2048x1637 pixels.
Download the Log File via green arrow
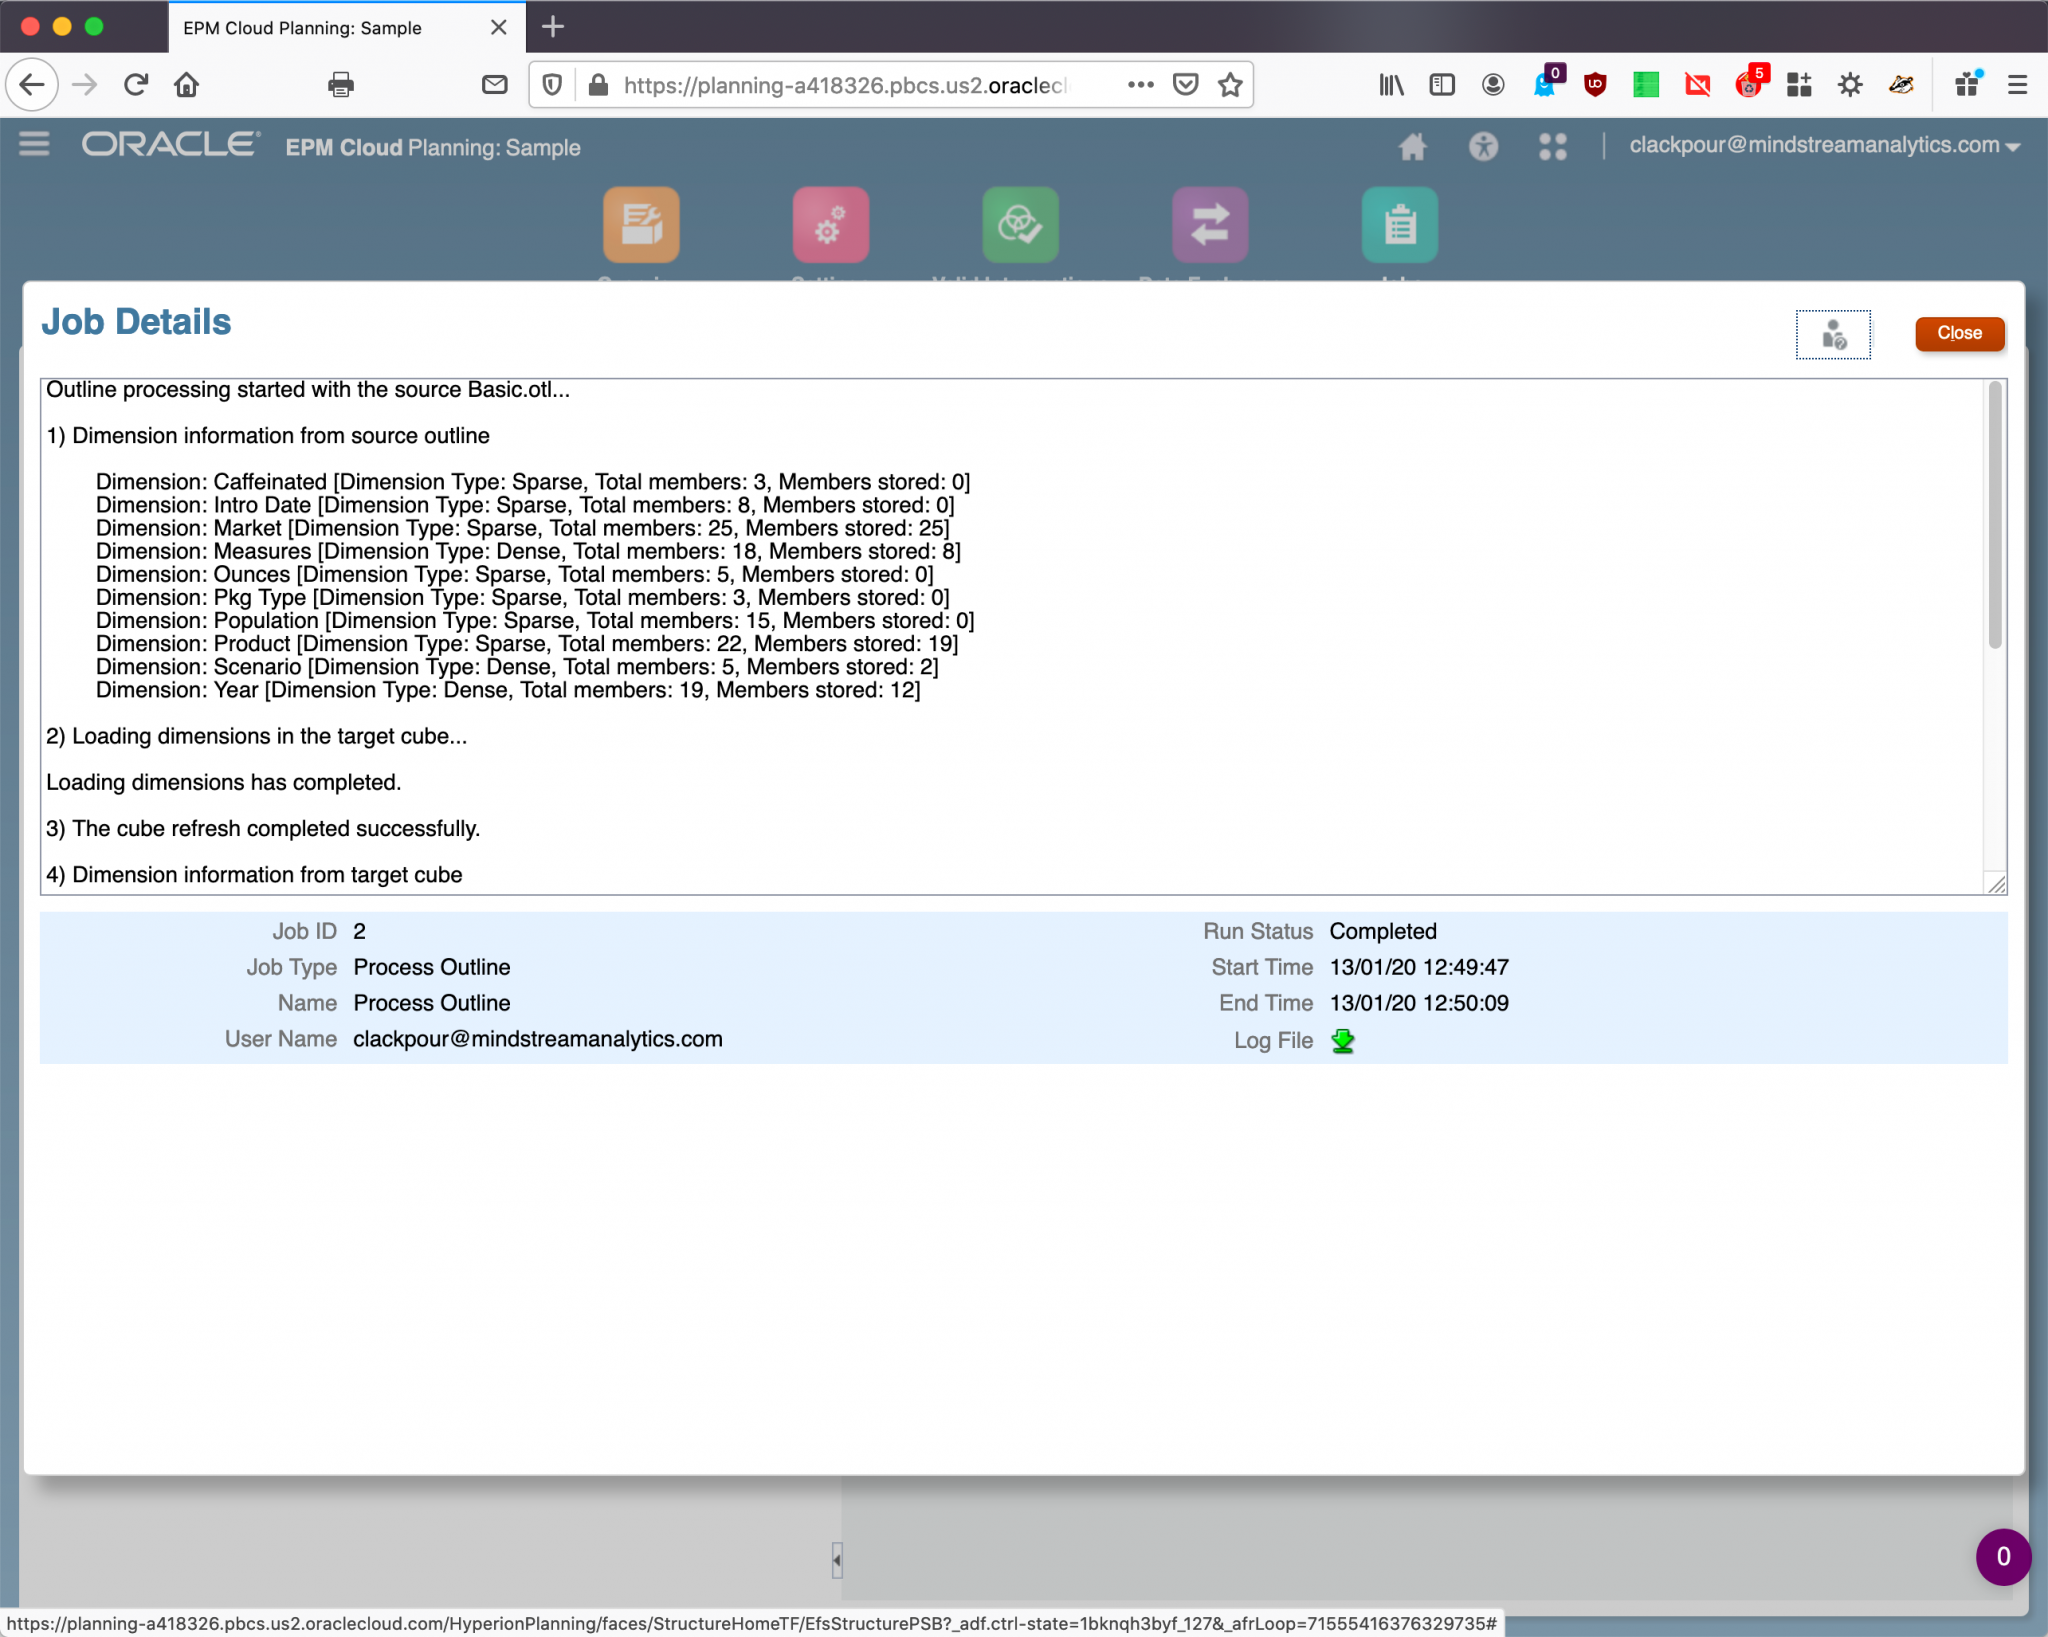click(1343, 1041)
